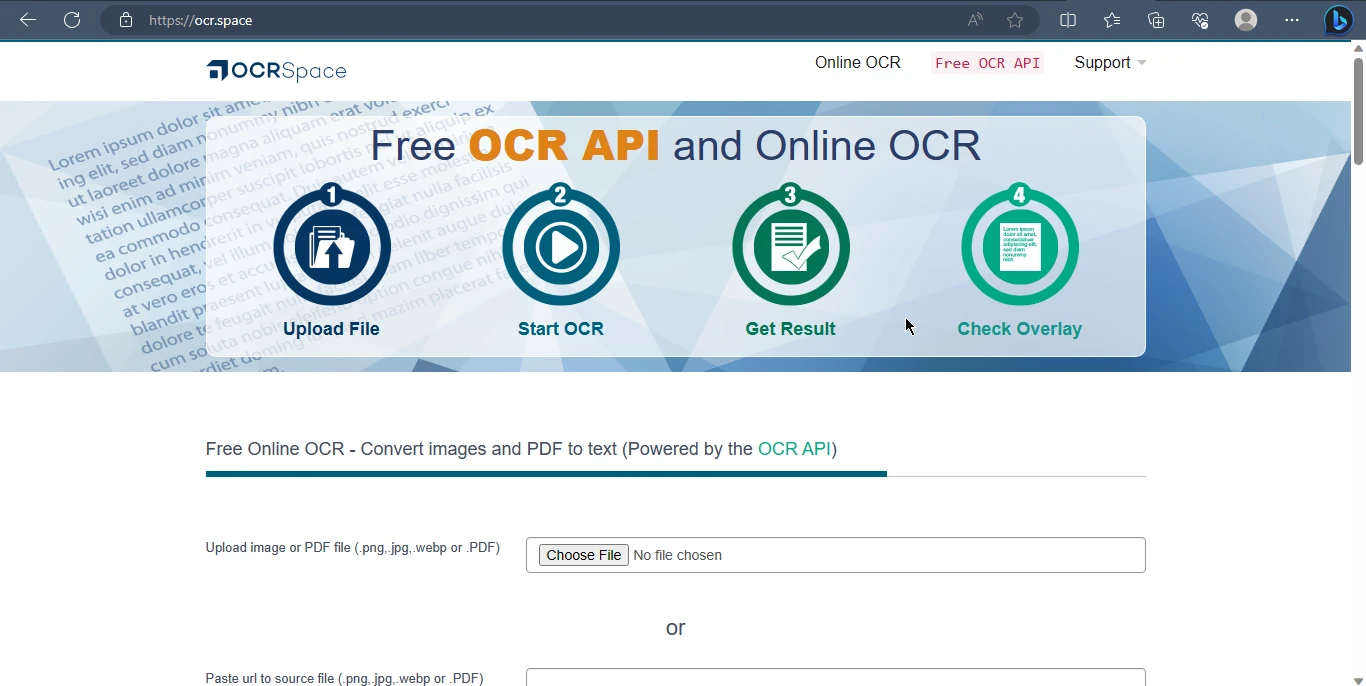The width and height of the screenshot is (1366, 686).
Task: Open the Online OCR nav item
Action: (857, 63)
